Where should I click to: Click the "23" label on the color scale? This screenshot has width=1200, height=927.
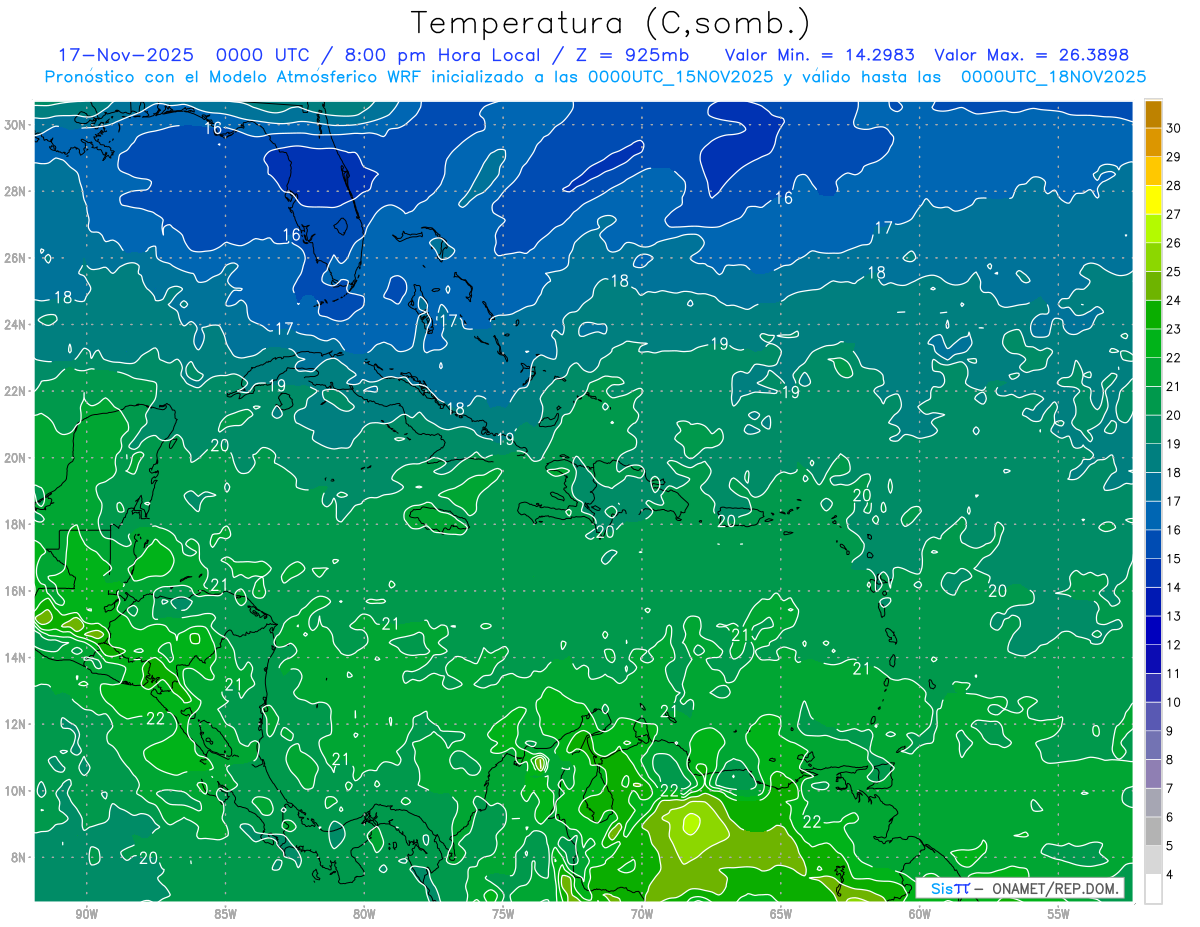pyautogui.click(x=1173, y=329)
